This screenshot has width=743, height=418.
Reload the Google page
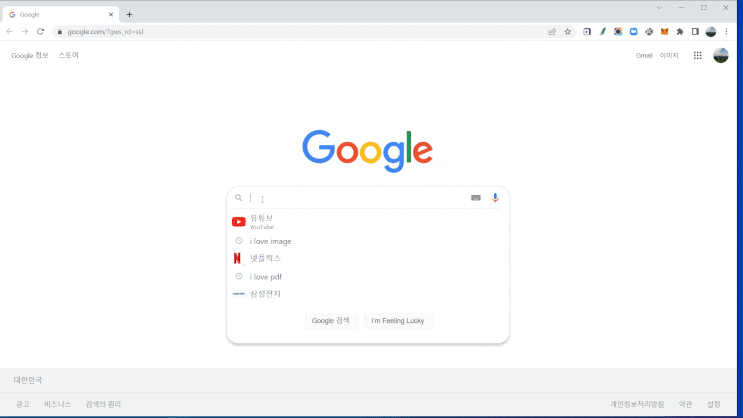(x=40, y=32)
